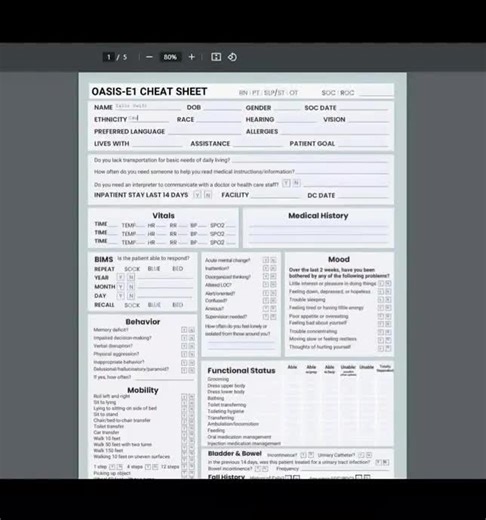Click the SOC DATE blank field

pos(363,107)
